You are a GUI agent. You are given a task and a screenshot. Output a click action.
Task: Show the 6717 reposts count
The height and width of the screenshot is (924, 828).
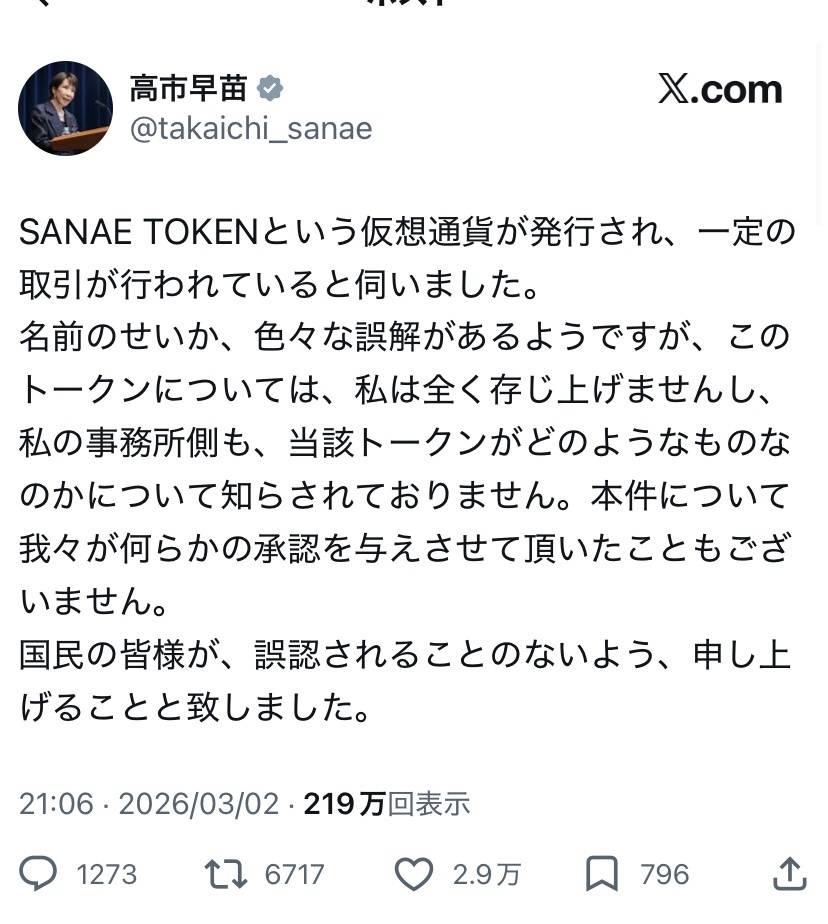click(x=294, y=875)
